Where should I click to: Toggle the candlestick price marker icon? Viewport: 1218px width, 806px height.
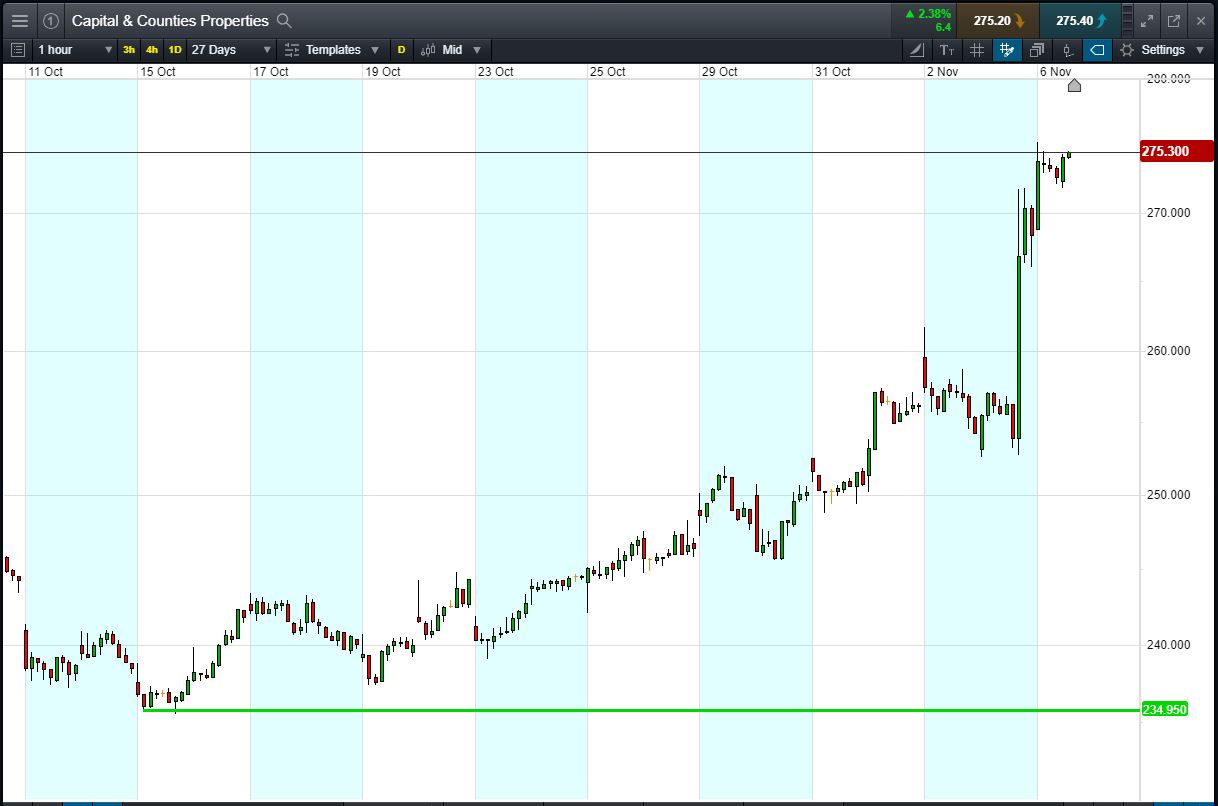1067,49
